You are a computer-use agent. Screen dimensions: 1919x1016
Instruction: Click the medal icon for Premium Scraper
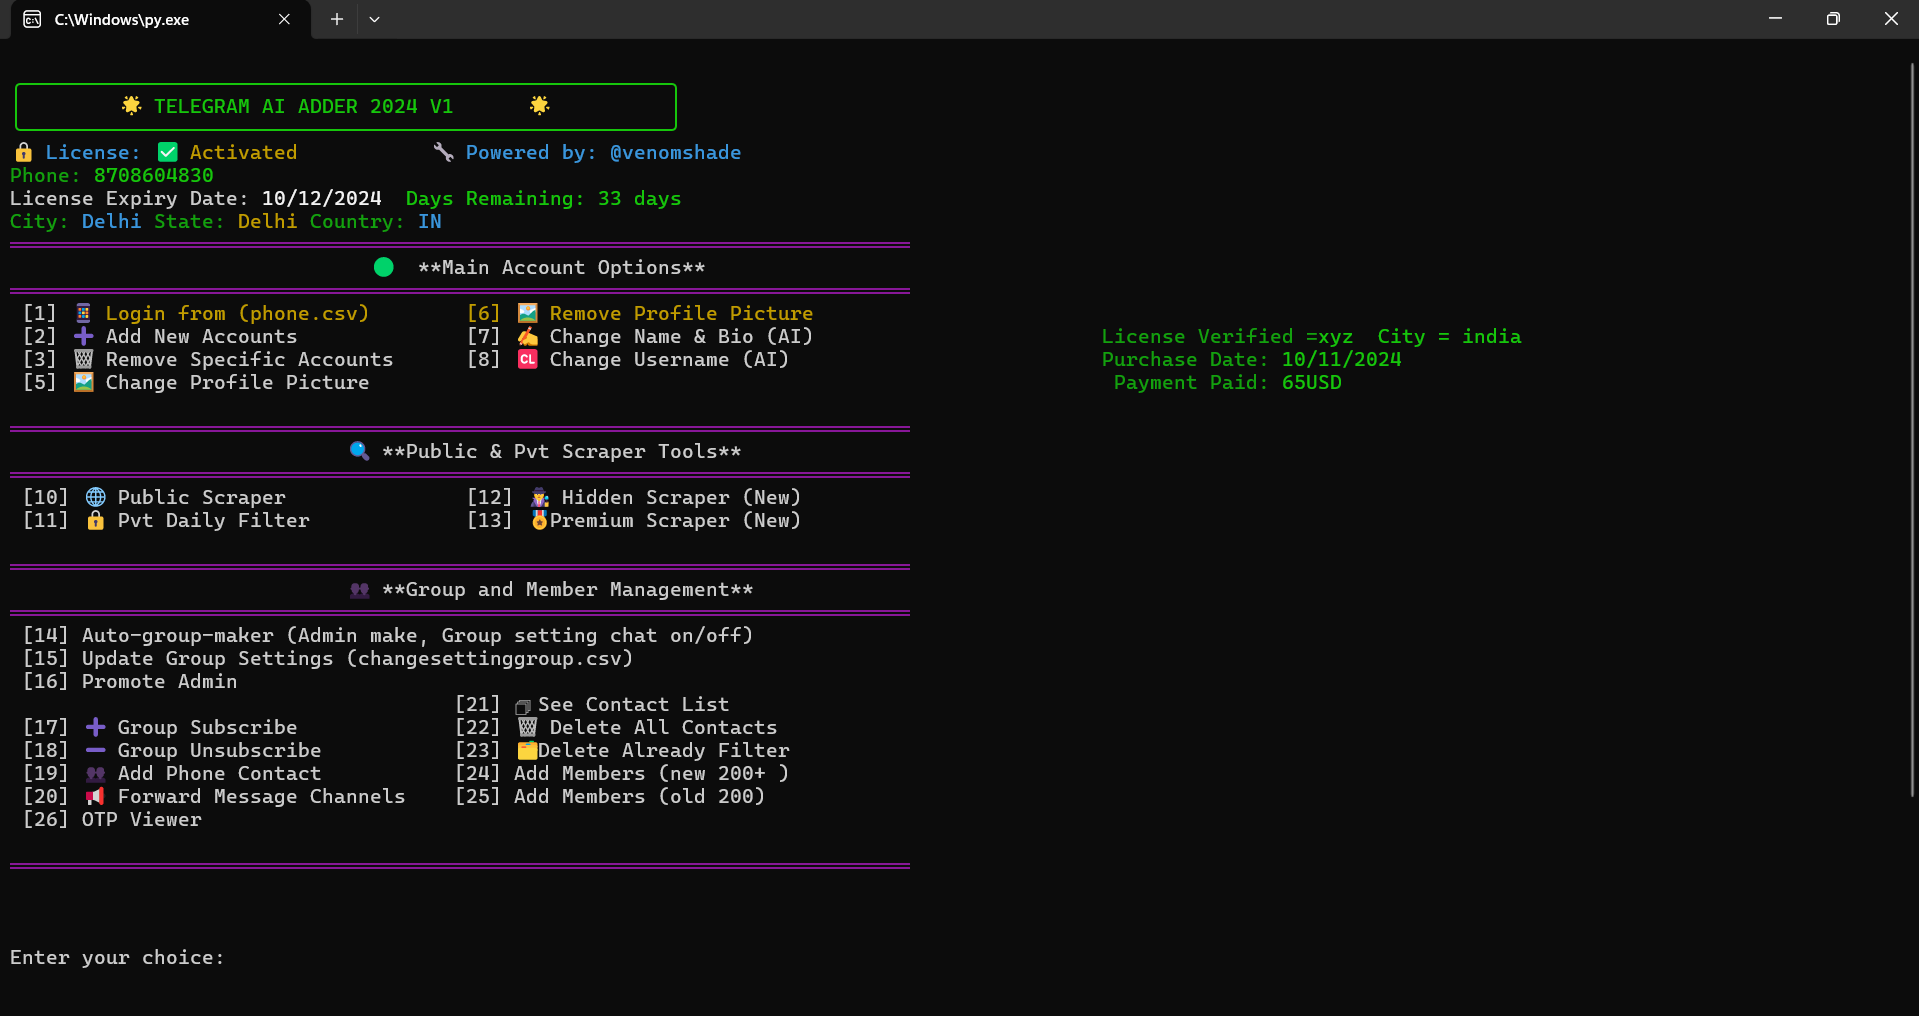[540, 520]
